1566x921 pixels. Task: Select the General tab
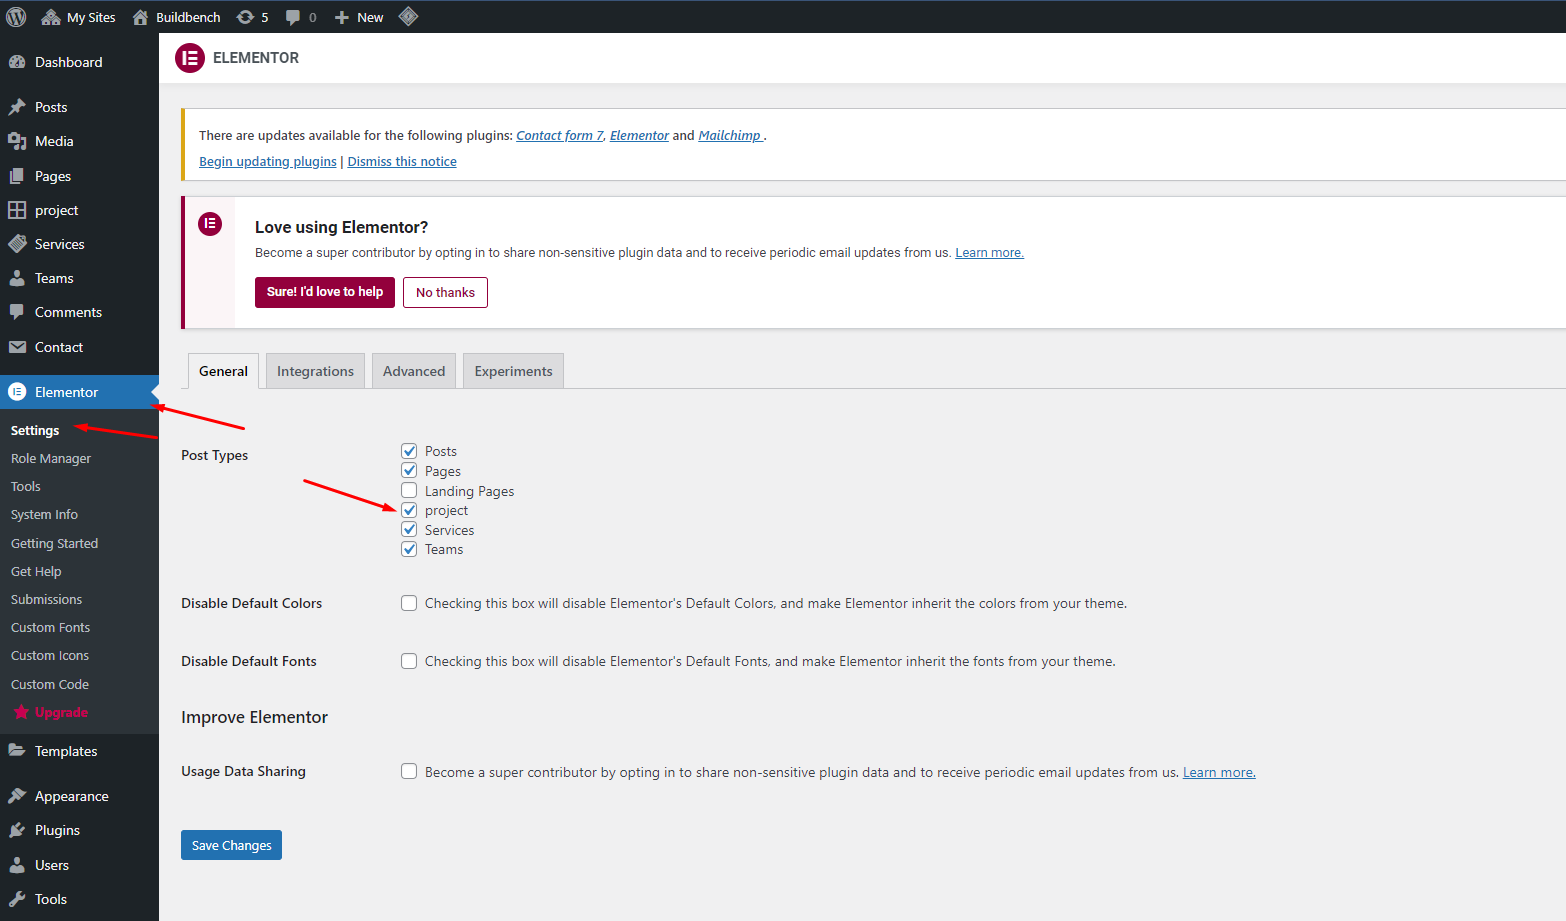tap(223, 371)
